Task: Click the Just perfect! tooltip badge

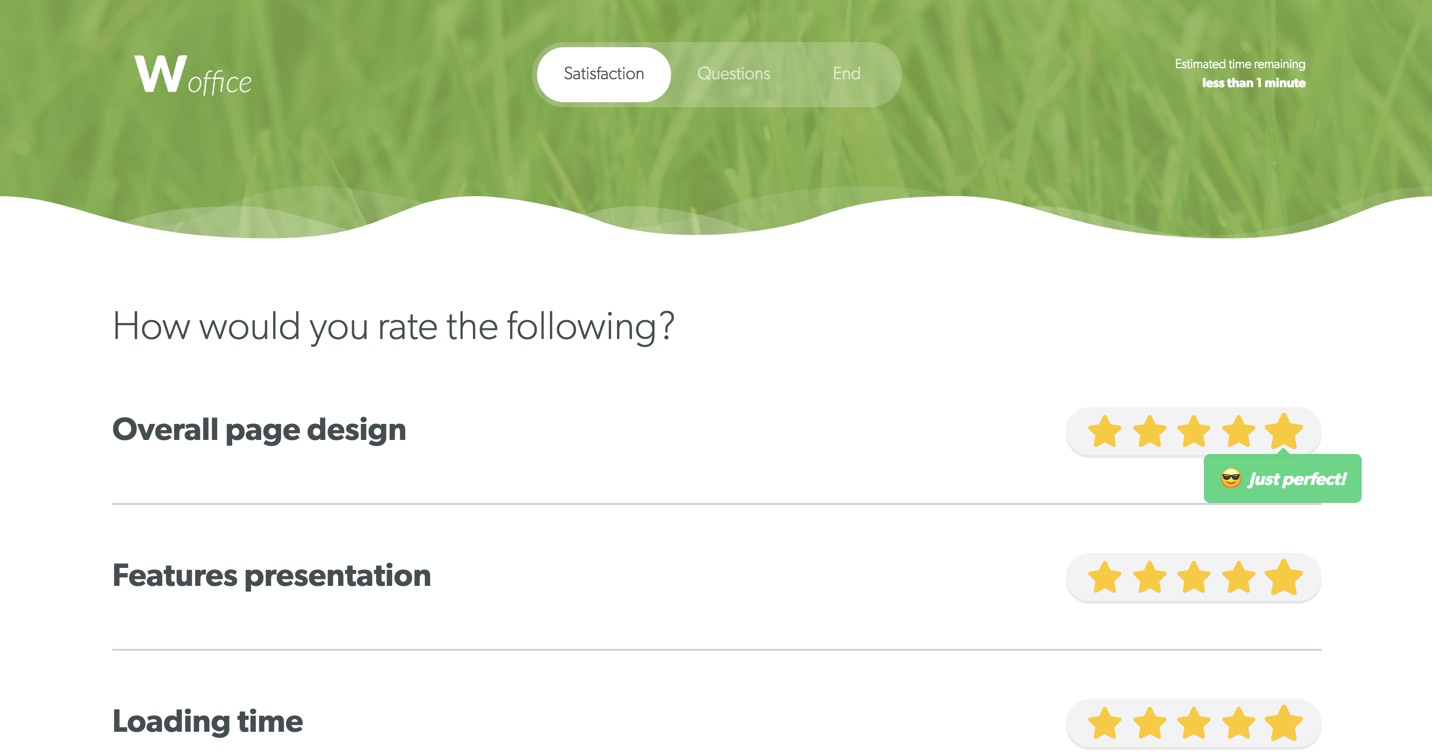Action: [x=1282, y=479]
